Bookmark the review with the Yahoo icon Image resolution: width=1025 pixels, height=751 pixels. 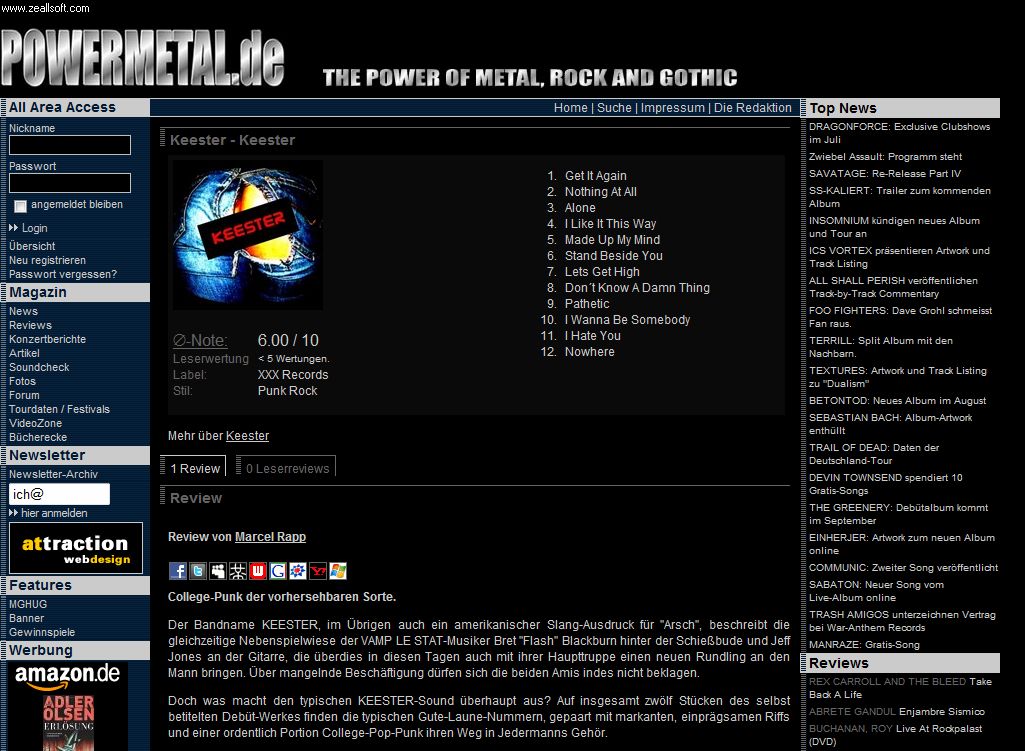click(x=318, y=571)
